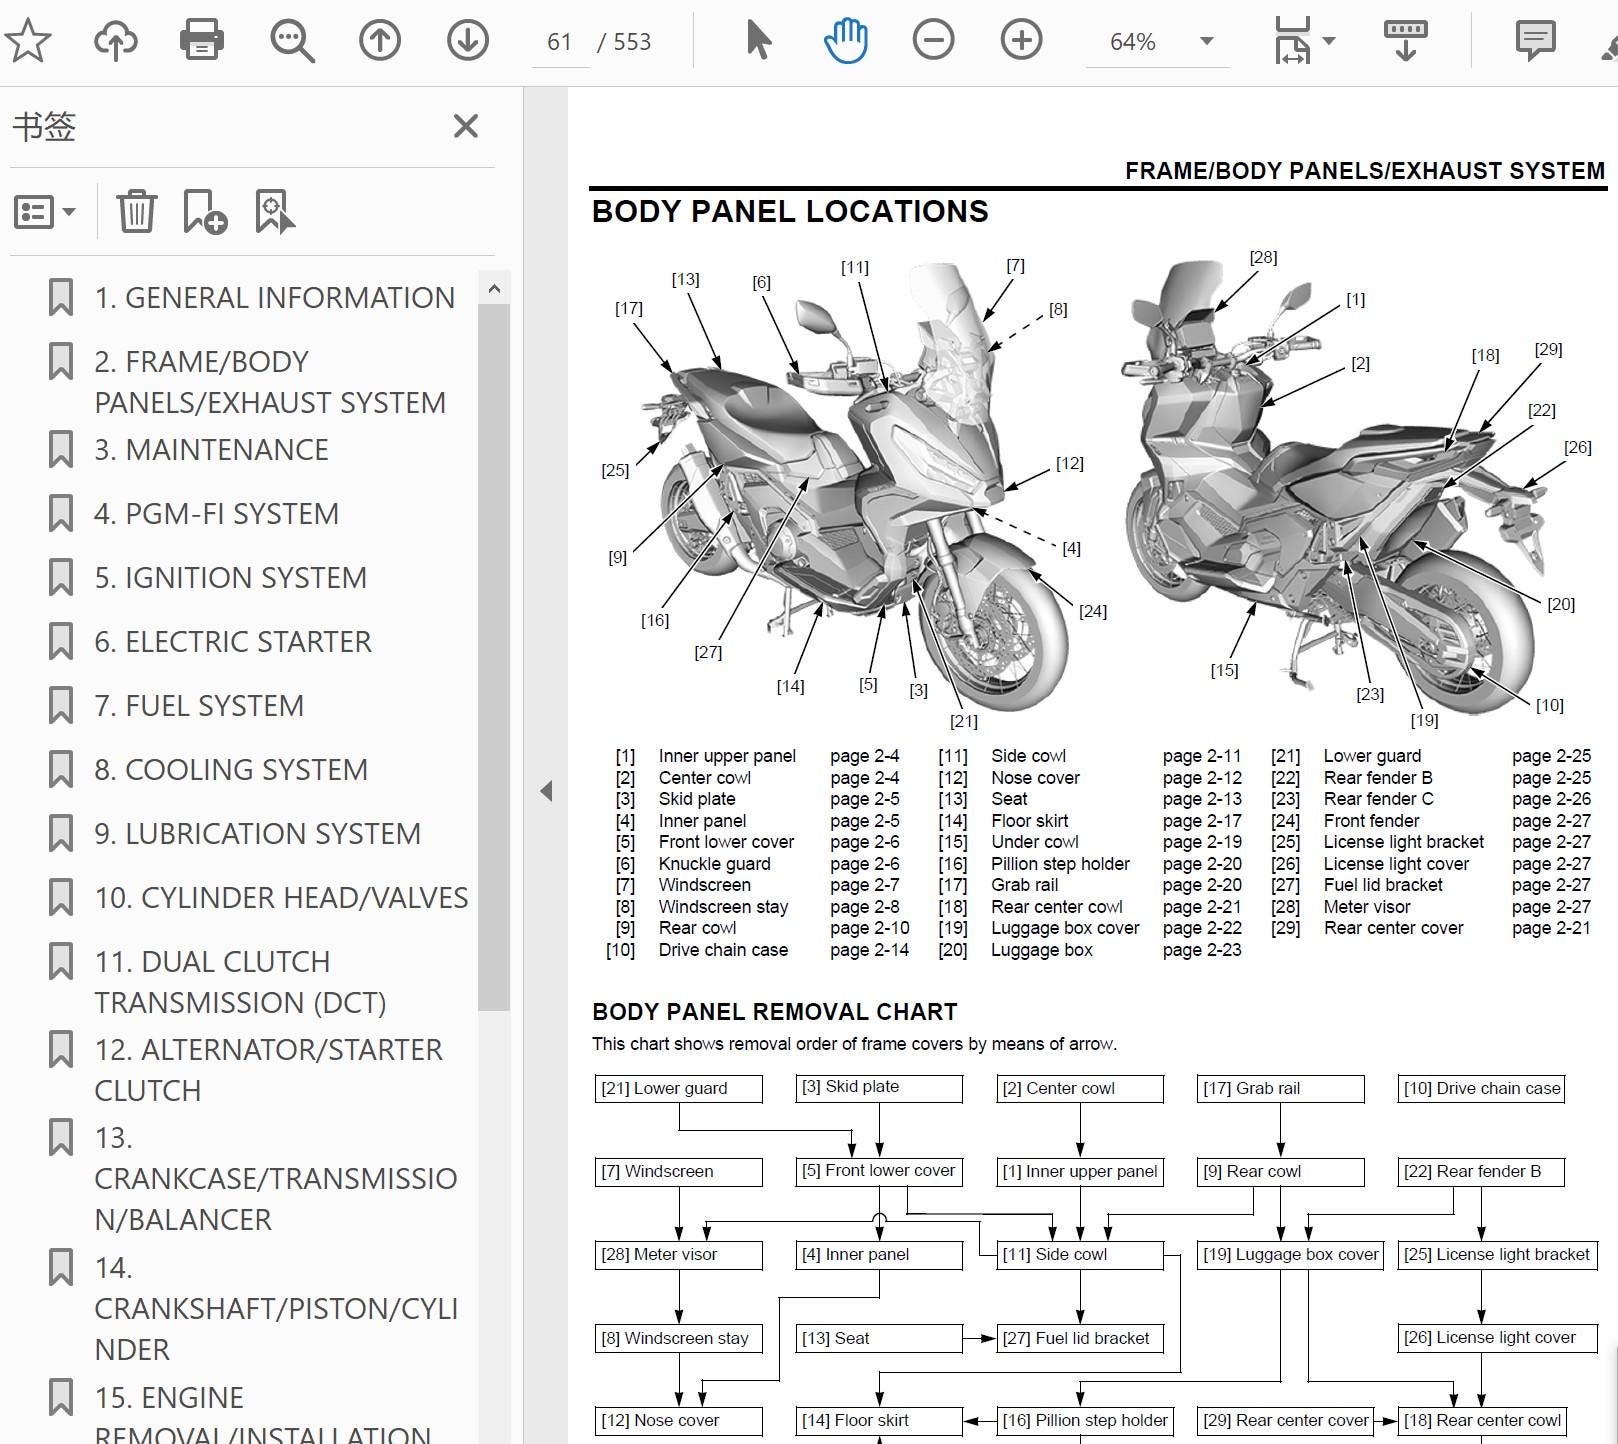Delete the selected bookmark
The width and height of the screenshot is (1618, 1444).
click(137, 212)
